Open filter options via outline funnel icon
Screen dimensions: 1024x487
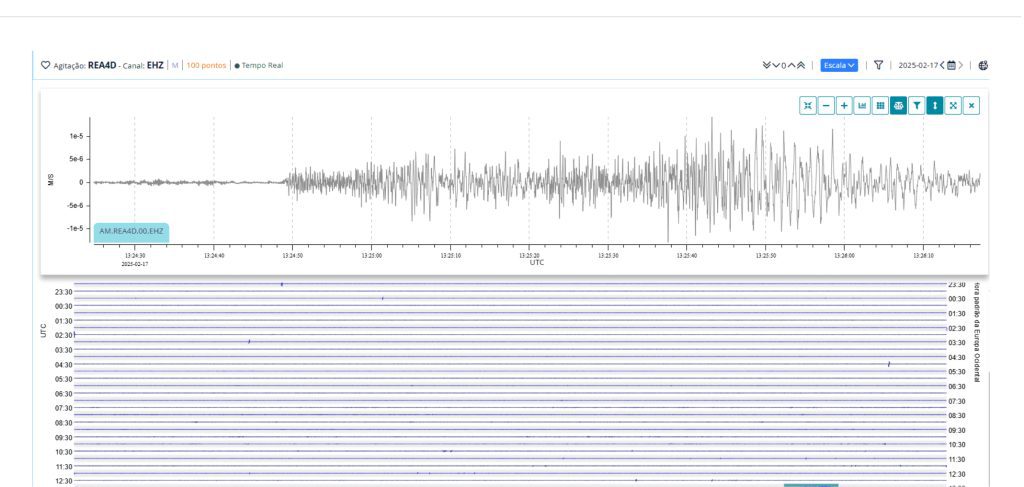[878, 65]
